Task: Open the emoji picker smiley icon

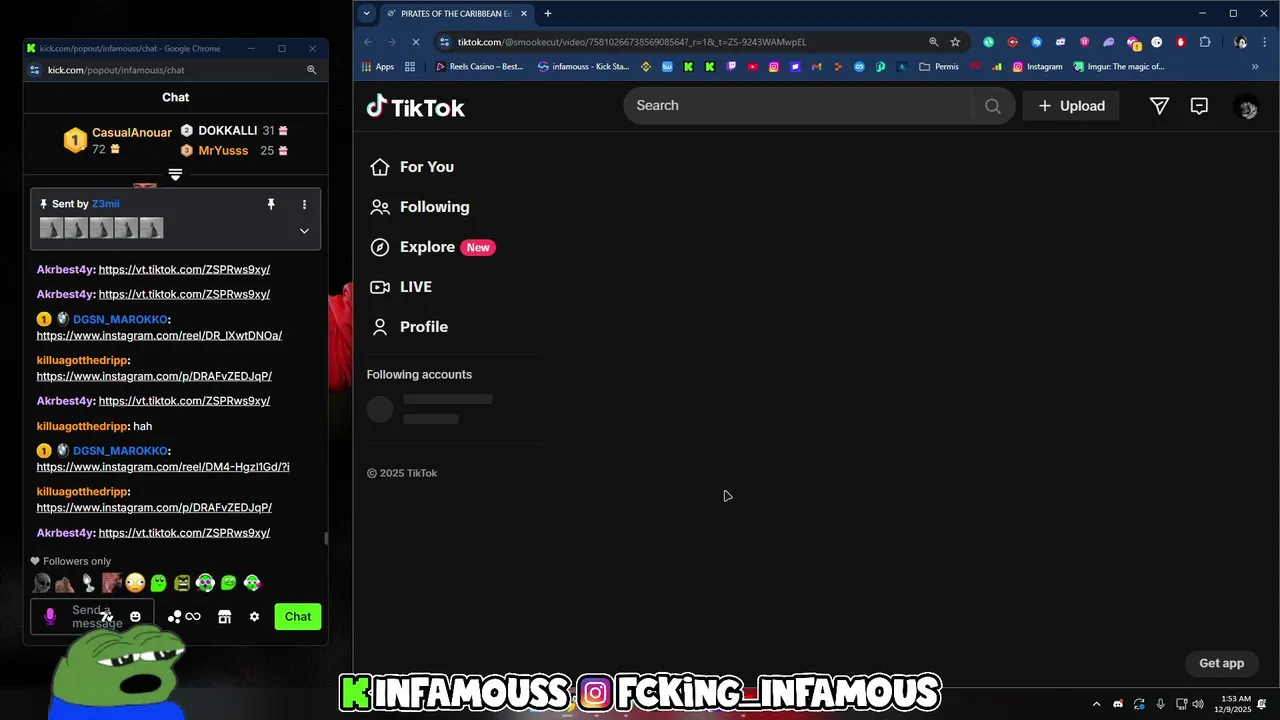Action: [135, 617]
